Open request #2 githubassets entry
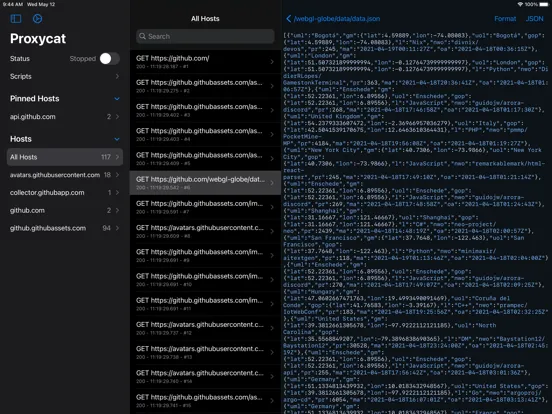The image size is (552, 414). click(x=205, y=86)
